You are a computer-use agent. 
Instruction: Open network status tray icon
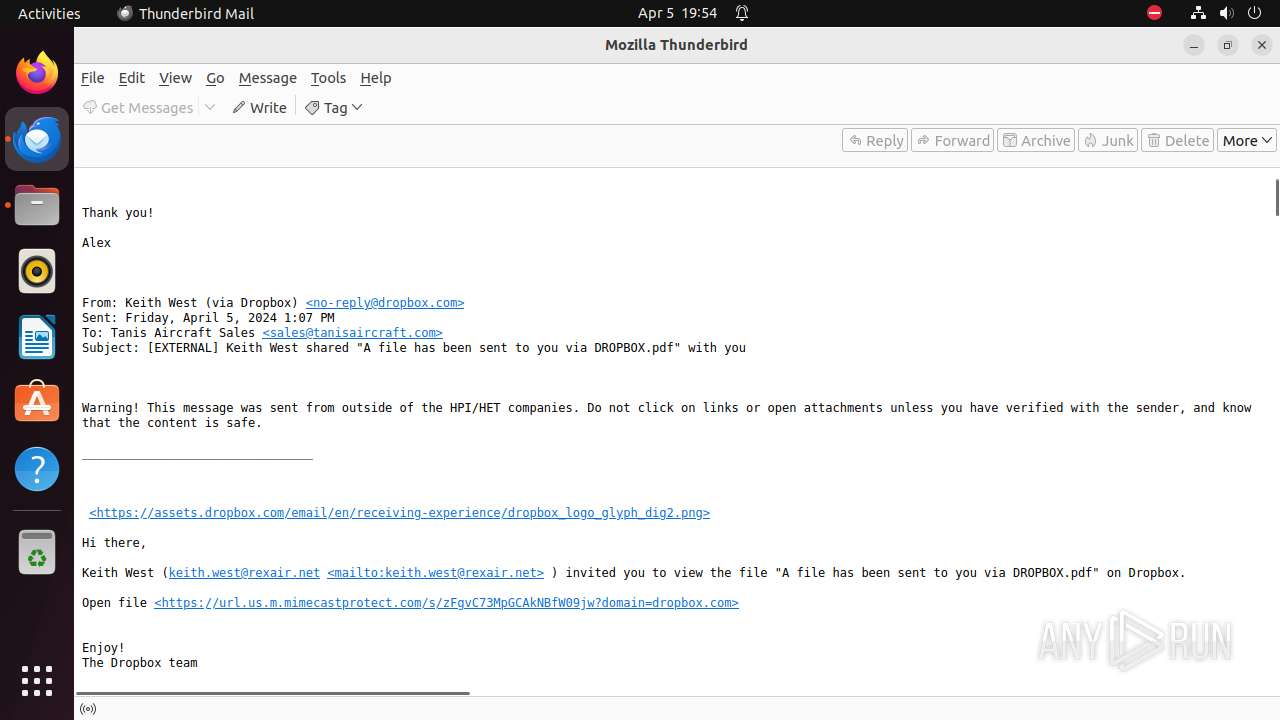pos(1198,13)
